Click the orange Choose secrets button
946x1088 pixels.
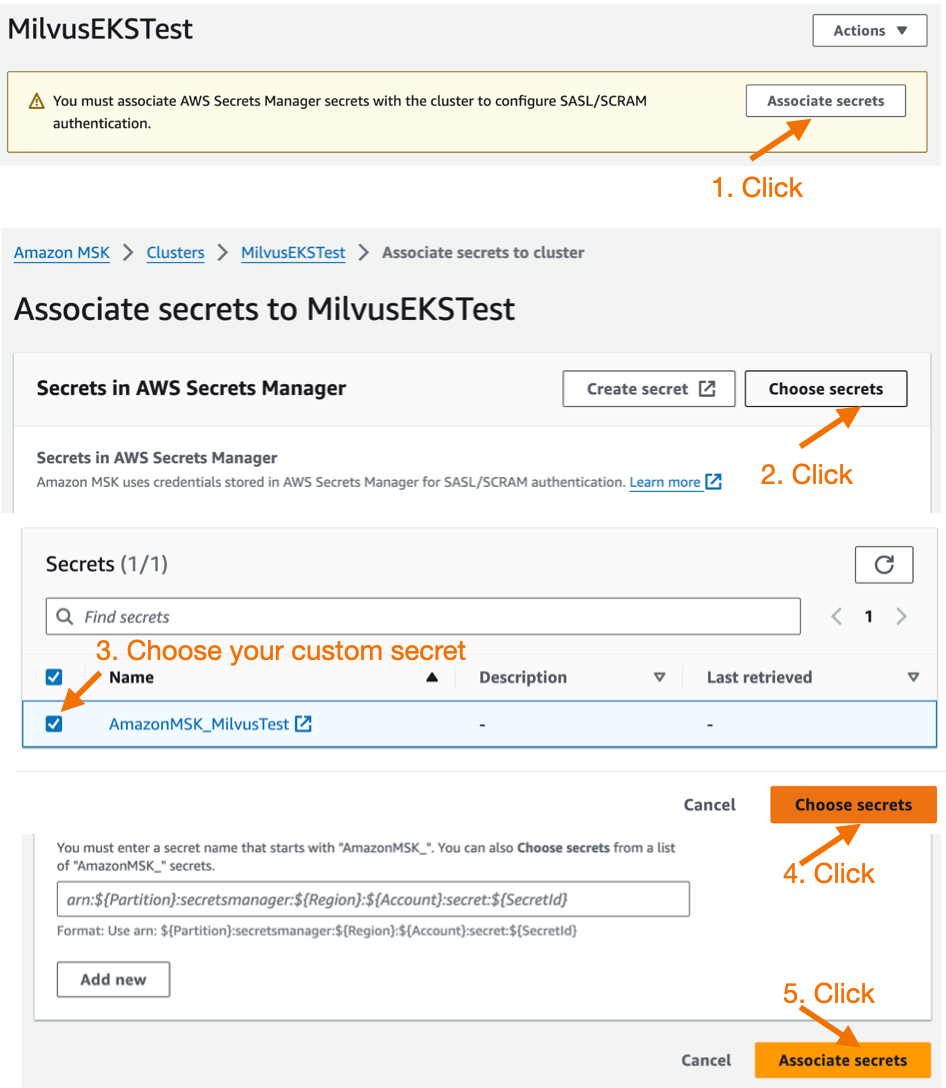click(853, 805)
